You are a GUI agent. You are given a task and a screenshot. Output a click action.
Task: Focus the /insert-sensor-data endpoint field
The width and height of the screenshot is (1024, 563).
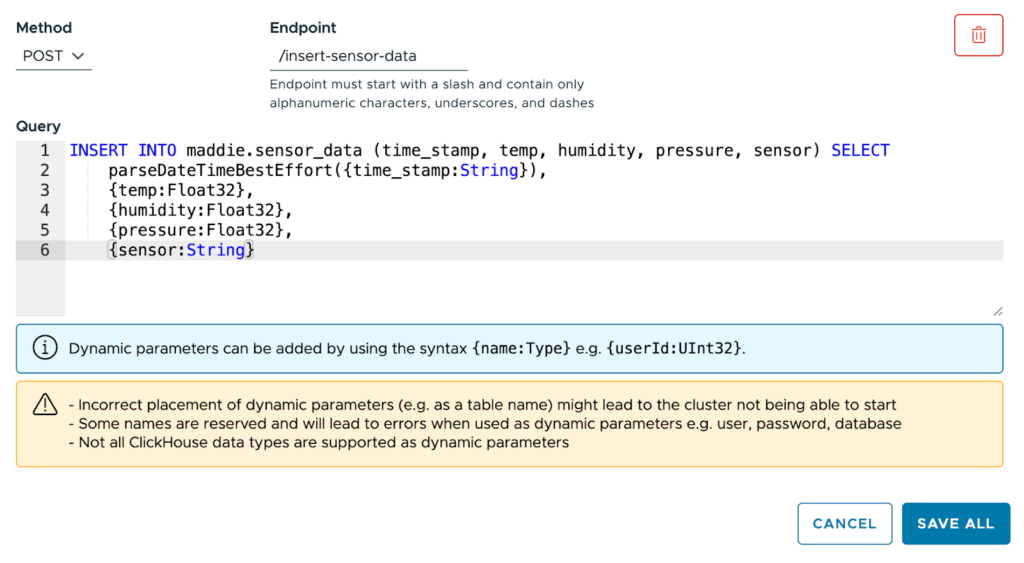click(354, 56)
